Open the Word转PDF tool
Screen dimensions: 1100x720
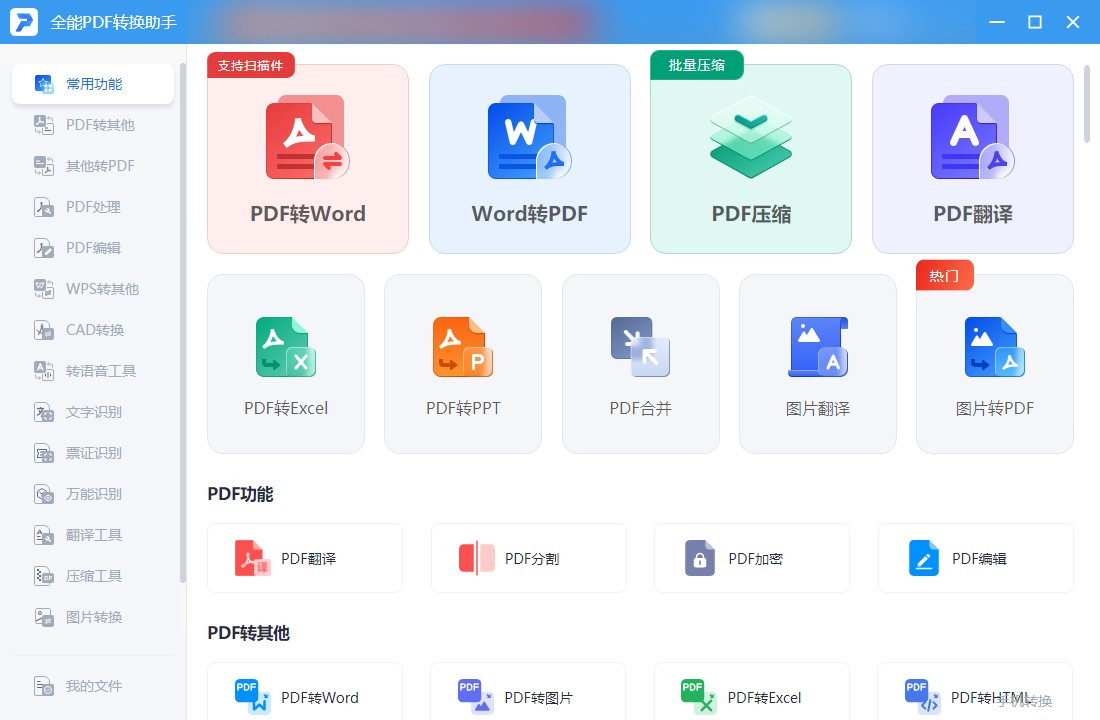point(529,158)
